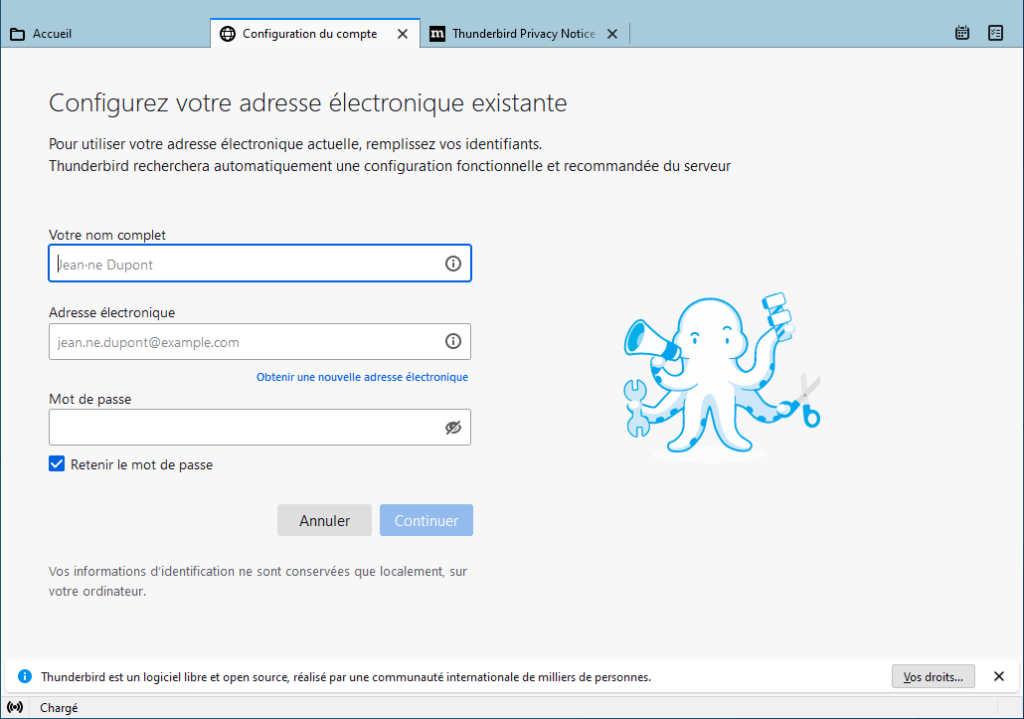
Task: Click the folder icon on Accueil tab
Action: tap(18, 34)
